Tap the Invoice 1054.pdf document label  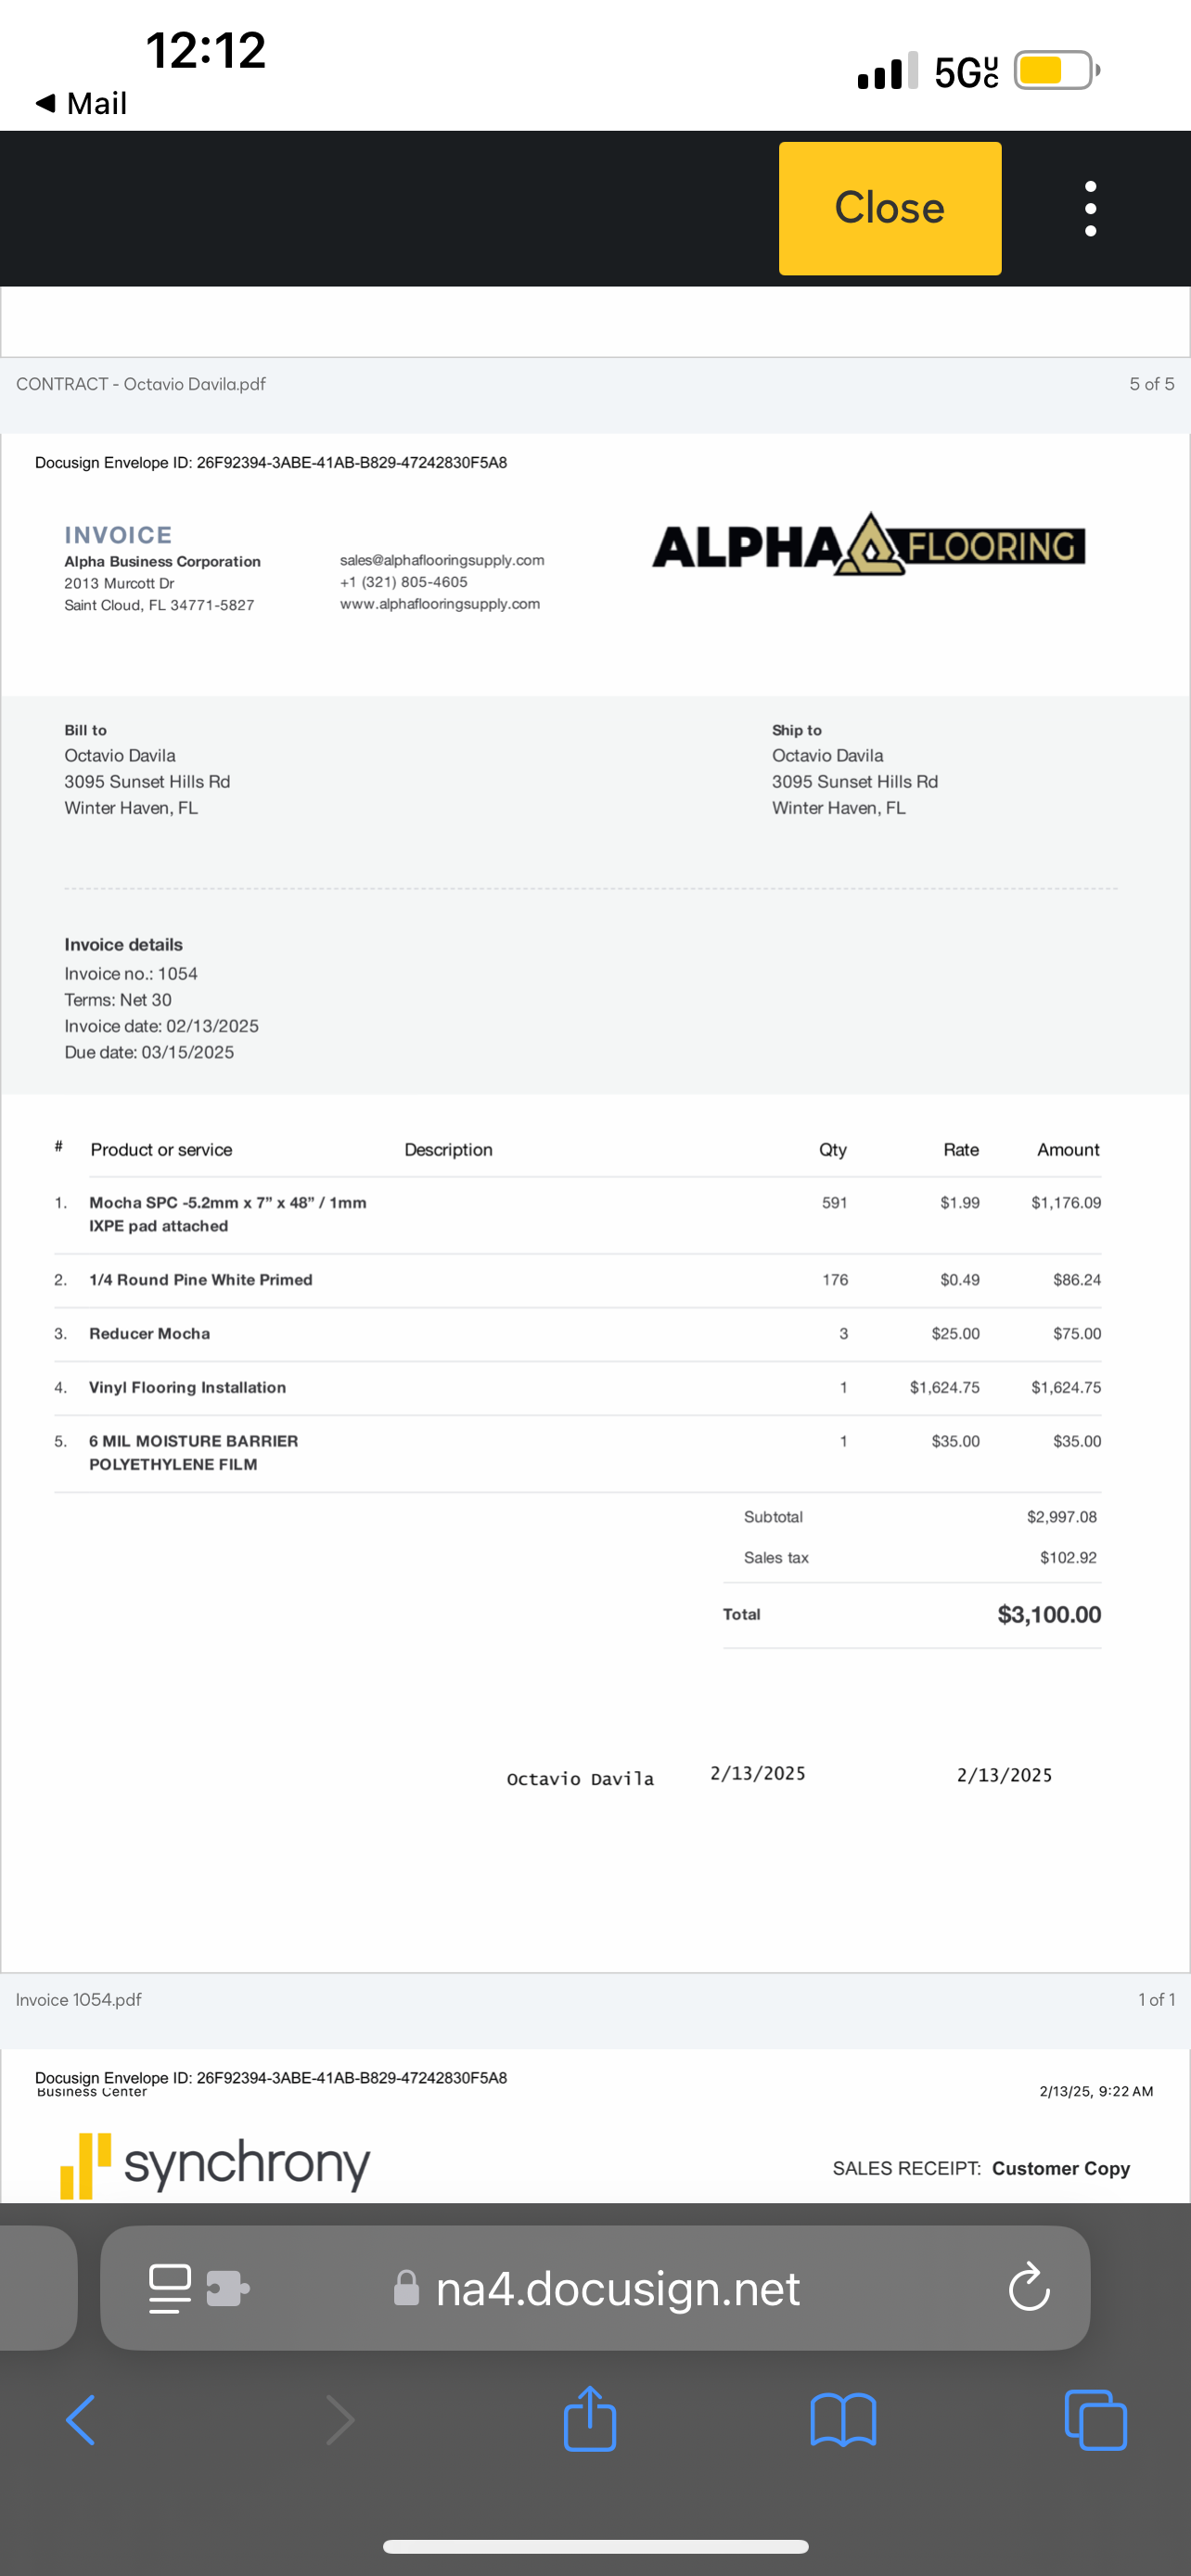point(79,1999)
